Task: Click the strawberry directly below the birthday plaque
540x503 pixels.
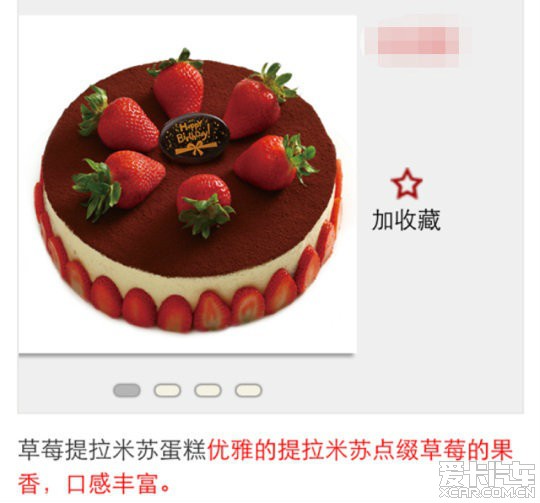Action: (x=205, y=205)
